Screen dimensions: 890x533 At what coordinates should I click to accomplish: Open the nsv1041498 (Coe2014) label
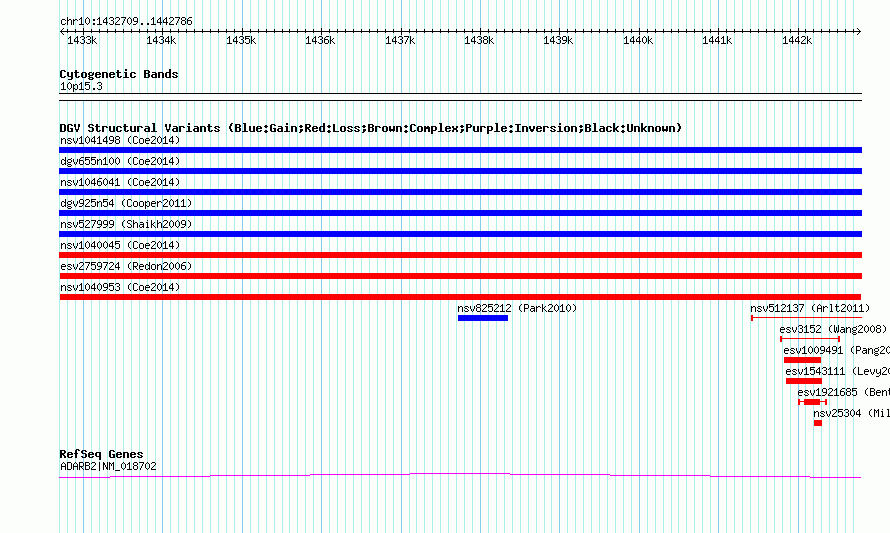pyautogui.click(x=120, y=140)
